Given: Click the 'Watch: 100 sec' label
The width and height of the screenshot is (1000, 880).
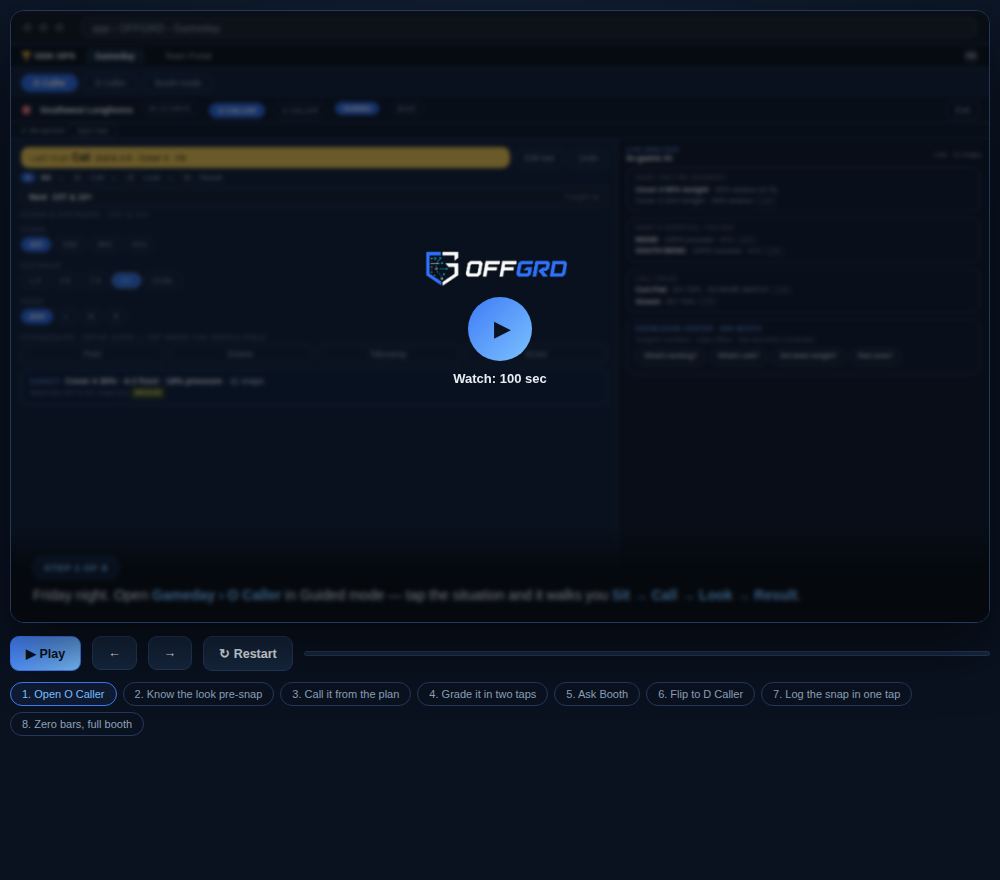Looking at the screenshot, I should pos(499,379).
